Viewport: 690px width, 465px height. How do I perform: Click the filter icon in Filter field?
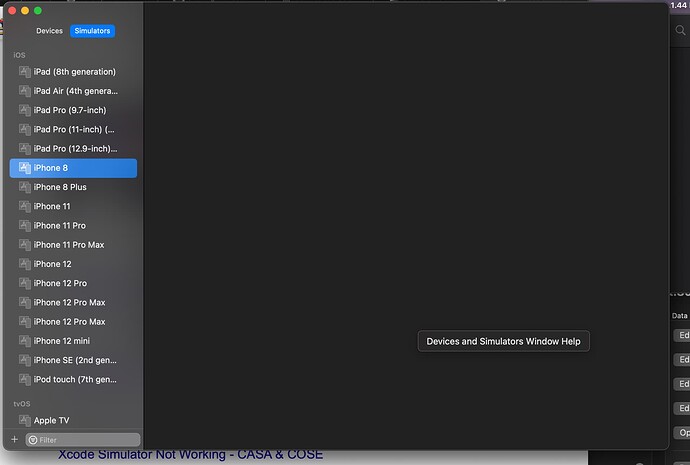coord(33,440)
